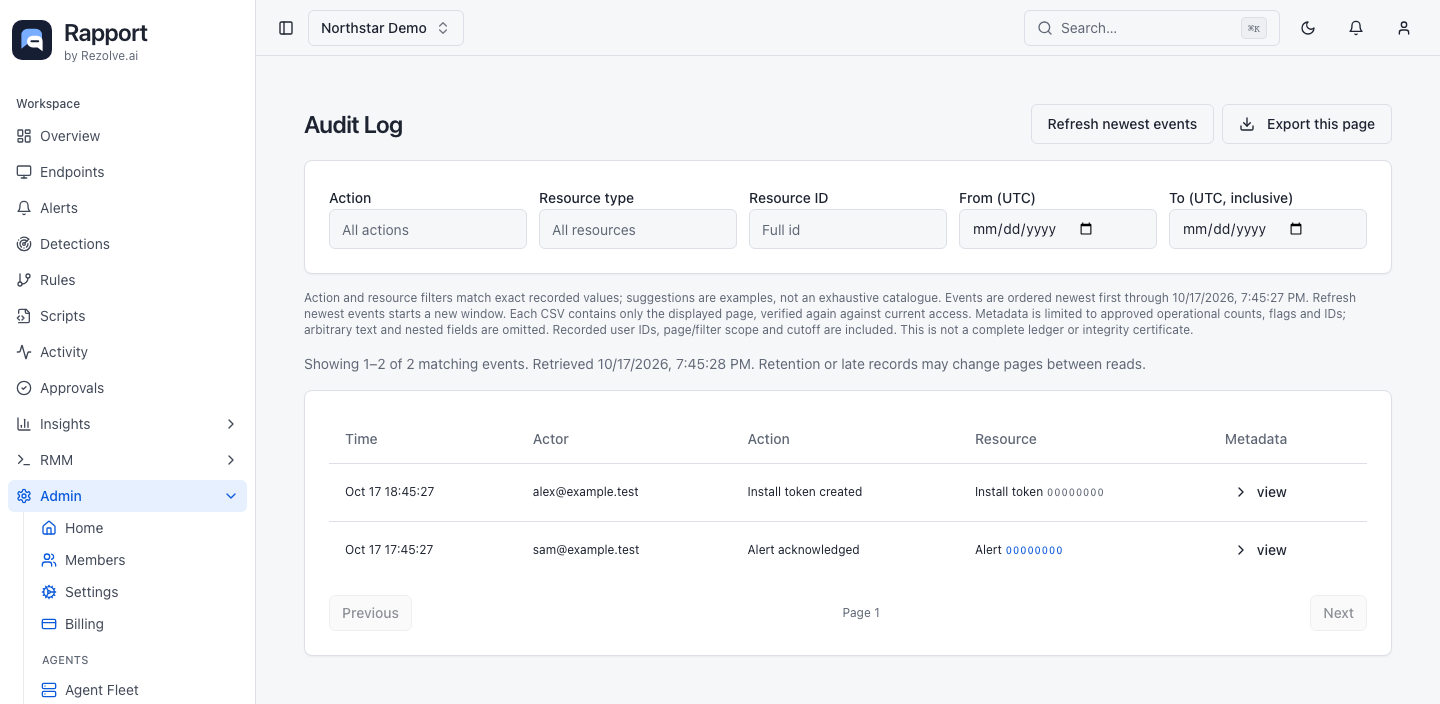Click the Alerts bell icon in sidebar
The width and height of the screenshot is (1440, 704).
click(x=24, y=208)
